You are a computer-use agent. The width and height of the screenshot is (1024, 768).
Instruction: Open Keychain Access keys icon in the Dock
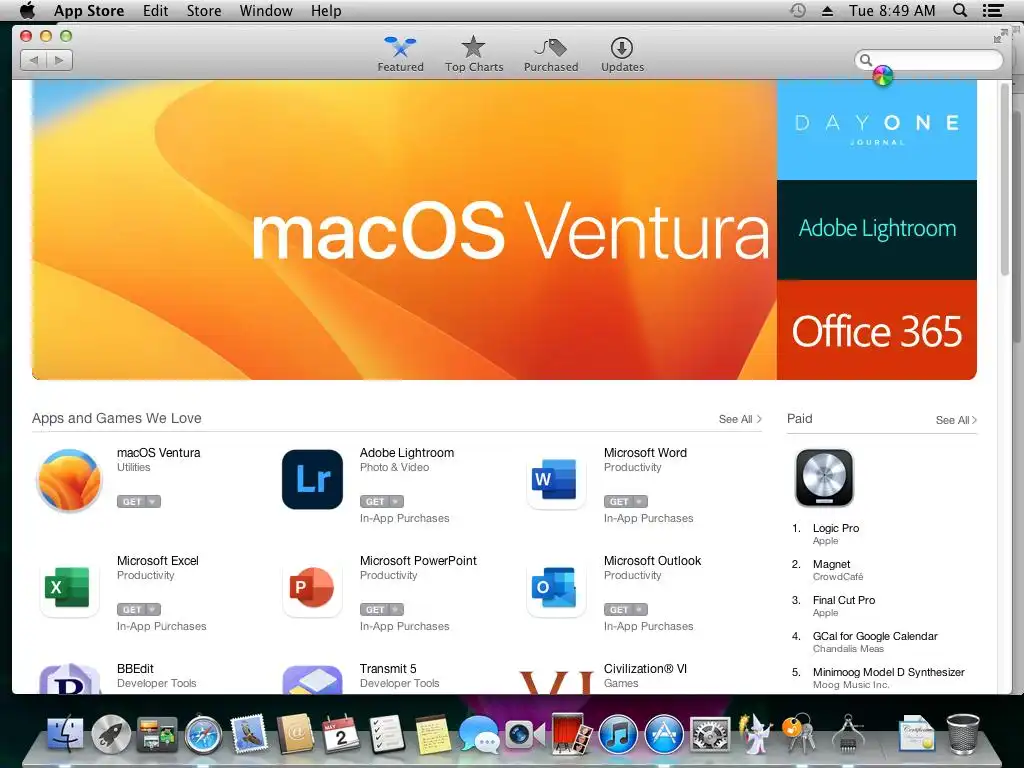coord(799,733)
